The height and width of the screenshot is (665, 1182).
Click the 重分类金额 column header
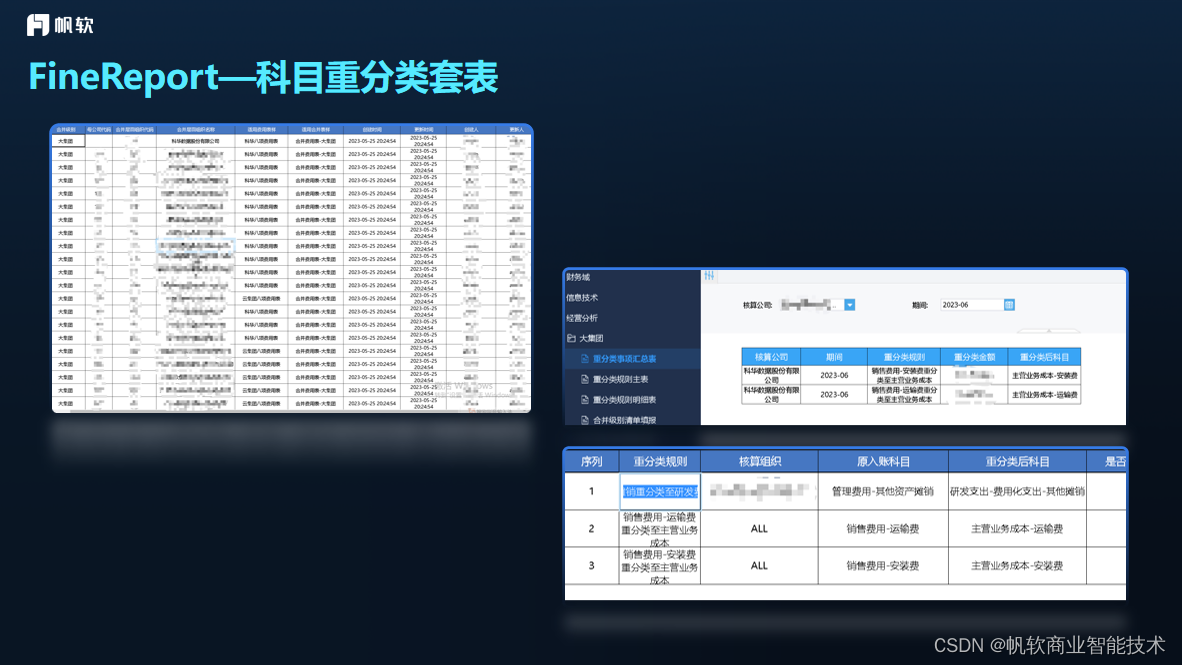click(974, 357)
